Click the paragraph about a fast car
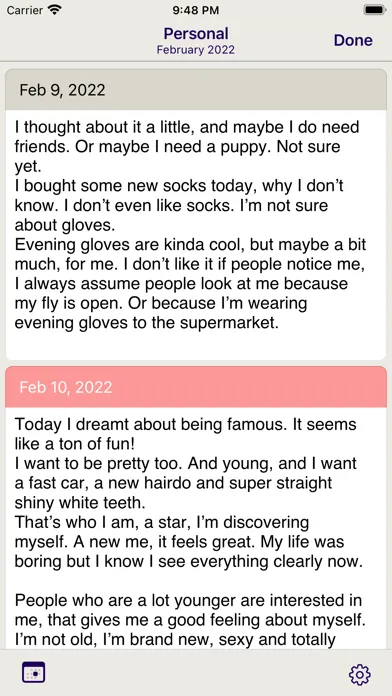 [186, 482]
